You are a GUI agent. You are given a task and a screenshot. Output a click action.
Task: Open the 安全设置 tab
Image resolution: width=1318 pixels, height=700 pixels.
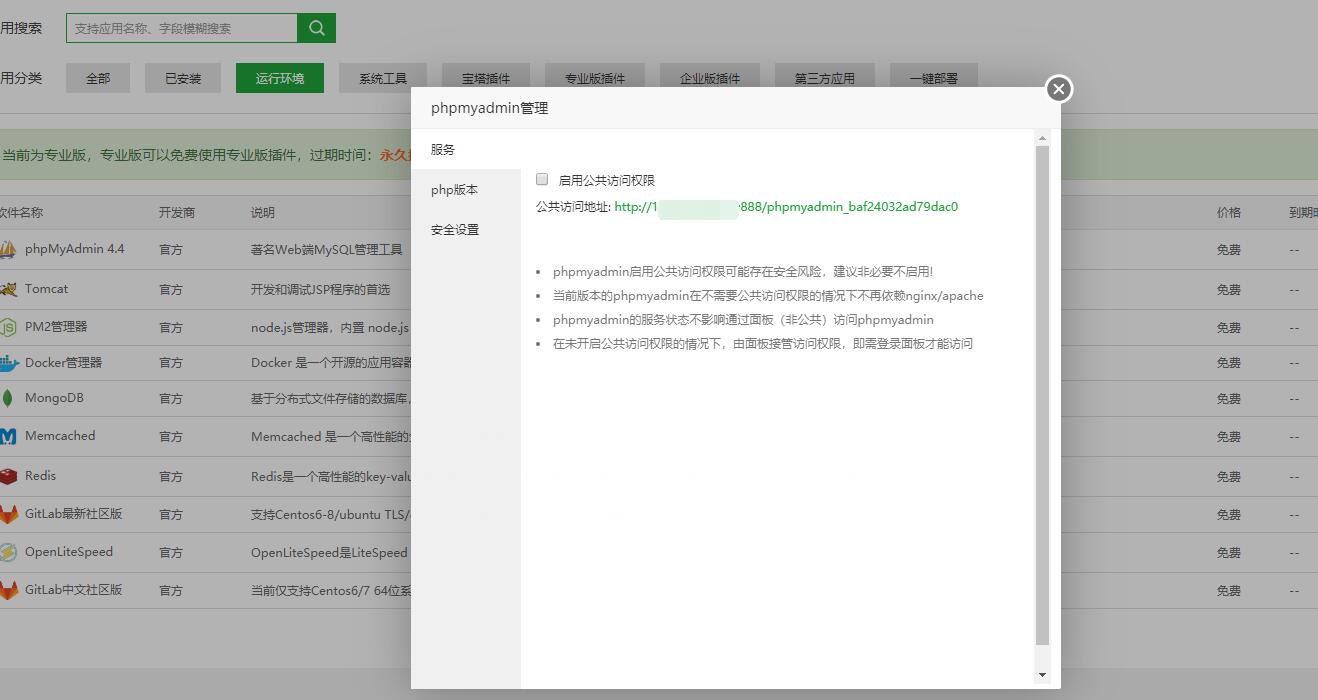coord(466,229)
